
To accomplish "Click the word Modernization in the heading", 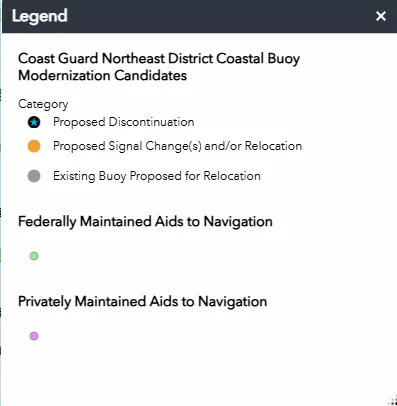I will [x=64, y=75].
